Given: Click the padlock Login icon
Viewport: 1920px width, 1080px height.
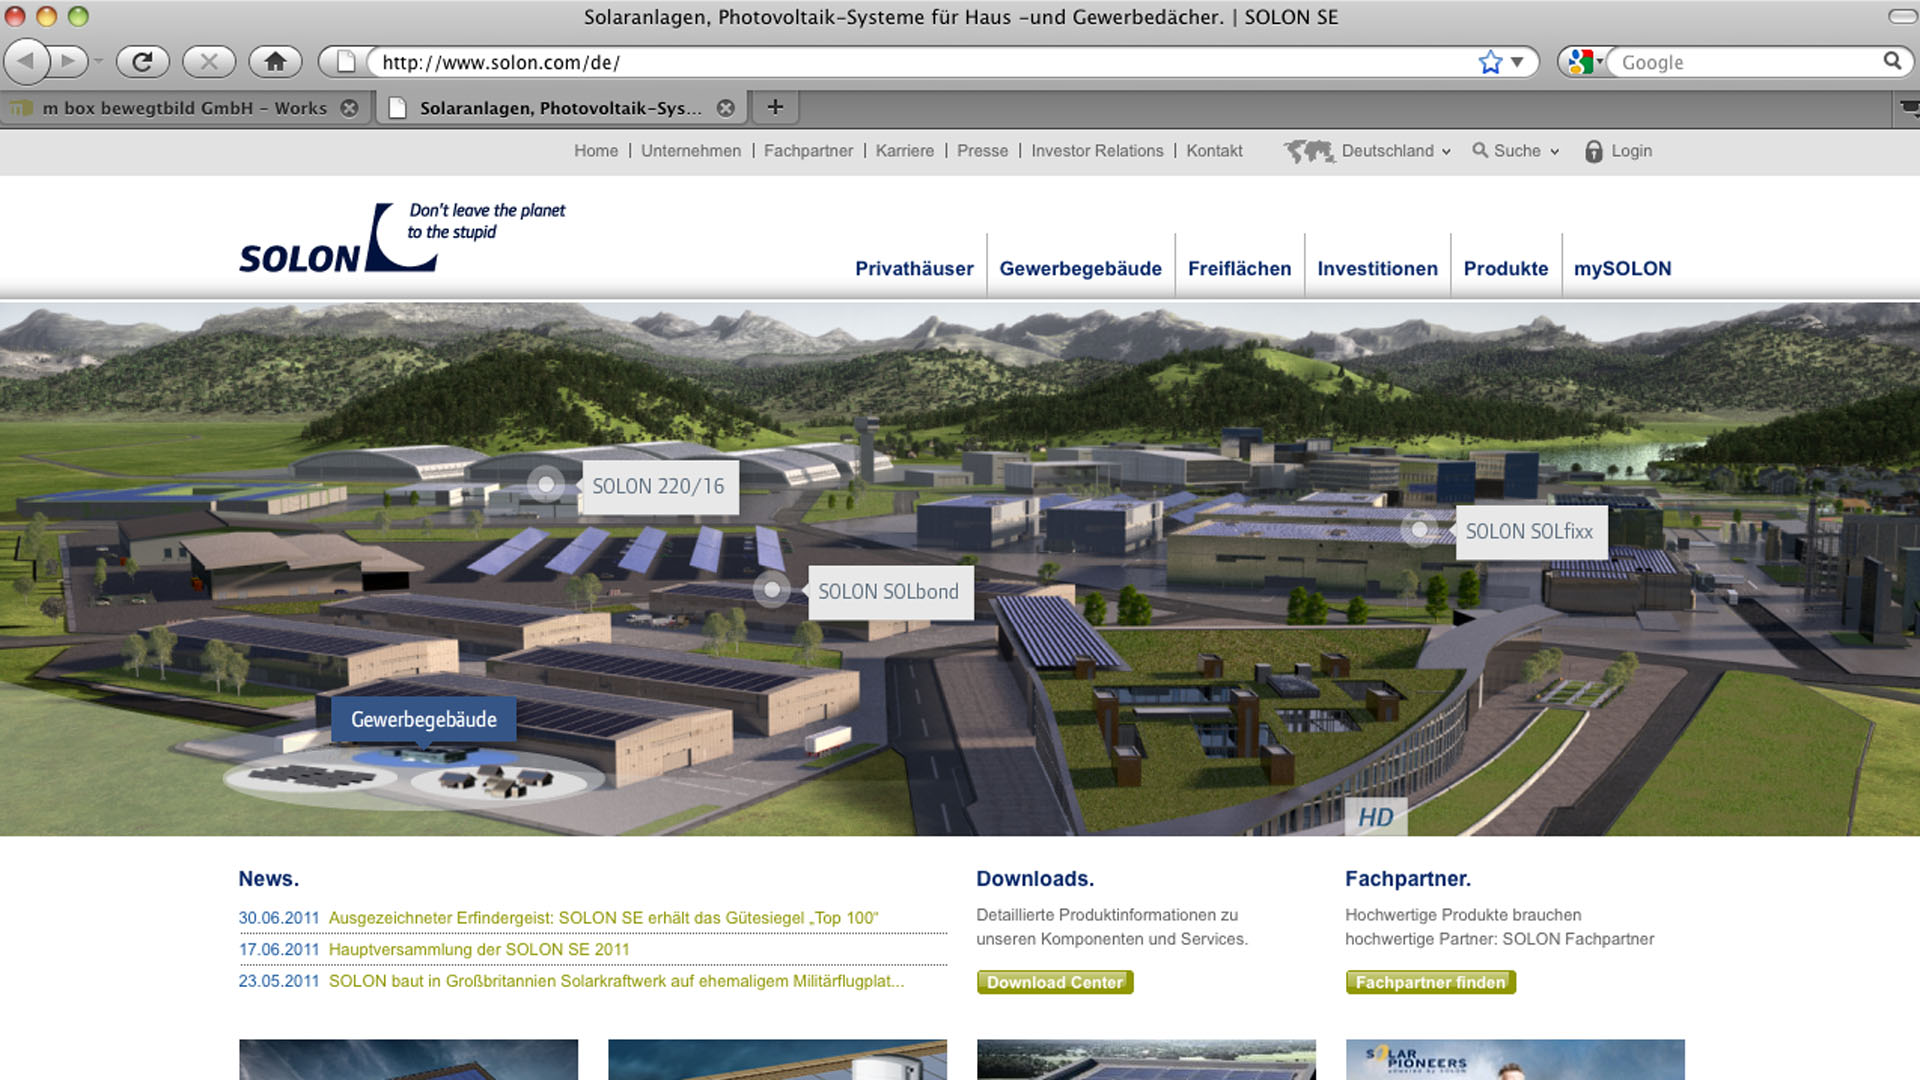Looking at the screenshot, I should pos(1594,152).
